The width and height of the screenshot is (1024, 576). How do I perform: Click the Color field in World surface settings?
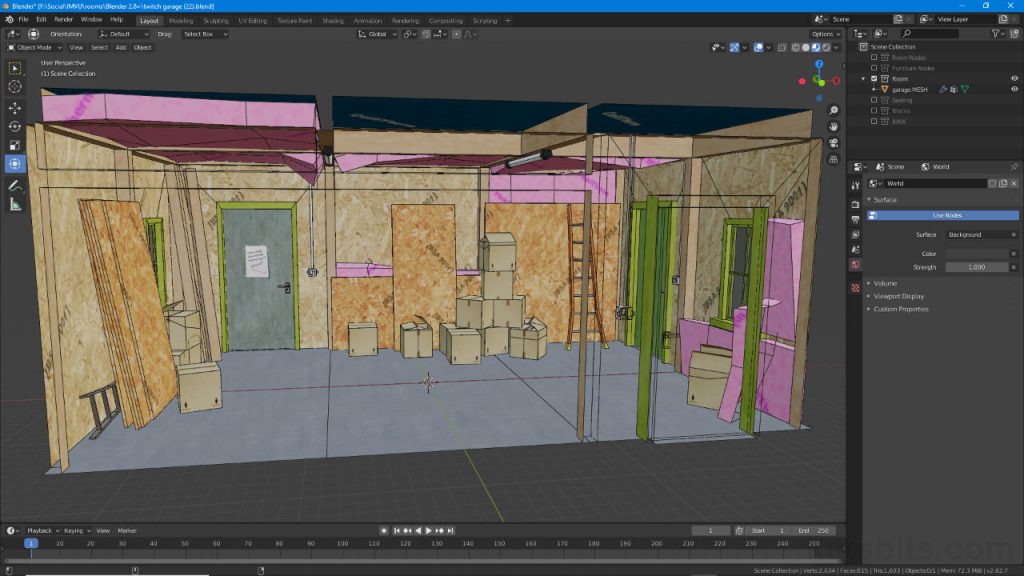(x=978, y=252)
